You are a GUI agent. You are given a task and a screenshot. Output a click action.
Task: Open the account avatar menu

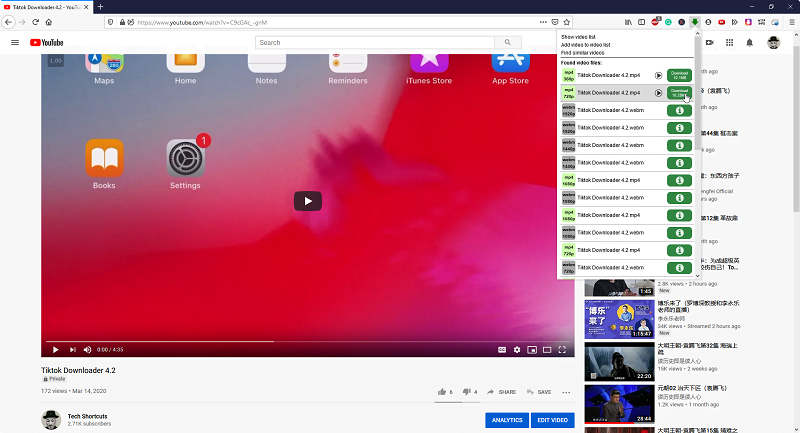point(773,42)
